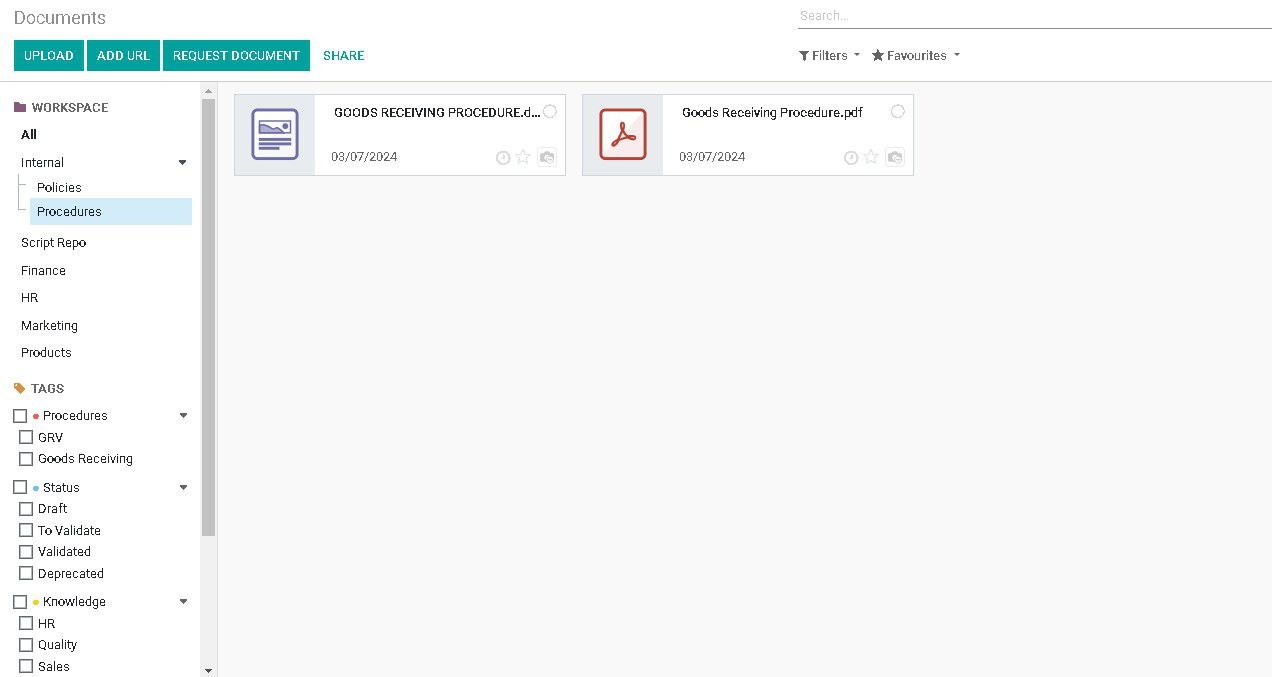Click the clock activity icon on the docx card

click(x=503, y=157)
